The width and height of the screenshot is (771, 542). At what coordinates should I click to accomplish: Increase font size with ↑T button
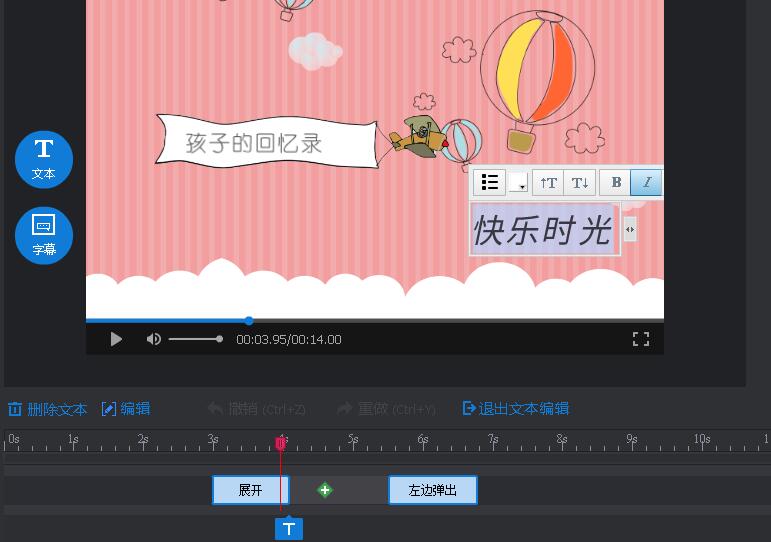pos(548,182)
